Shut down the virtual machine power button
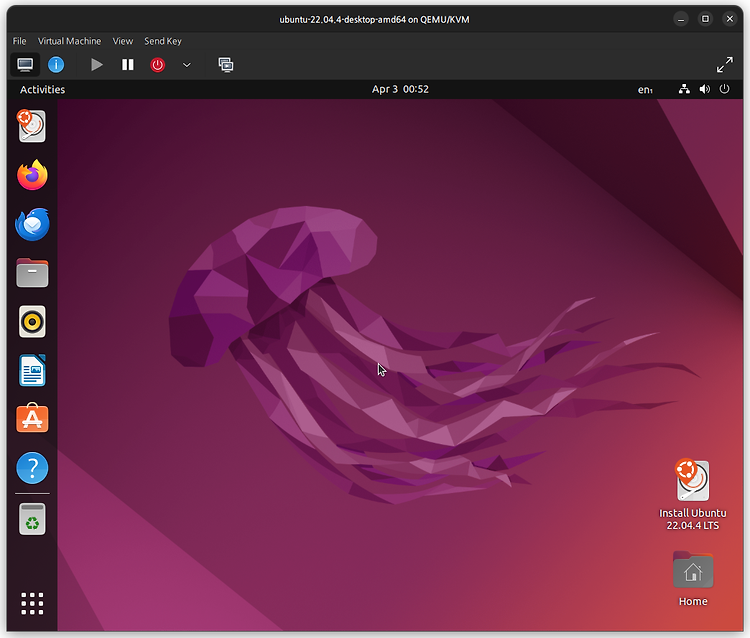Image resolution: width=750 pixels, height=638 pixels. [x=157, y=65]
